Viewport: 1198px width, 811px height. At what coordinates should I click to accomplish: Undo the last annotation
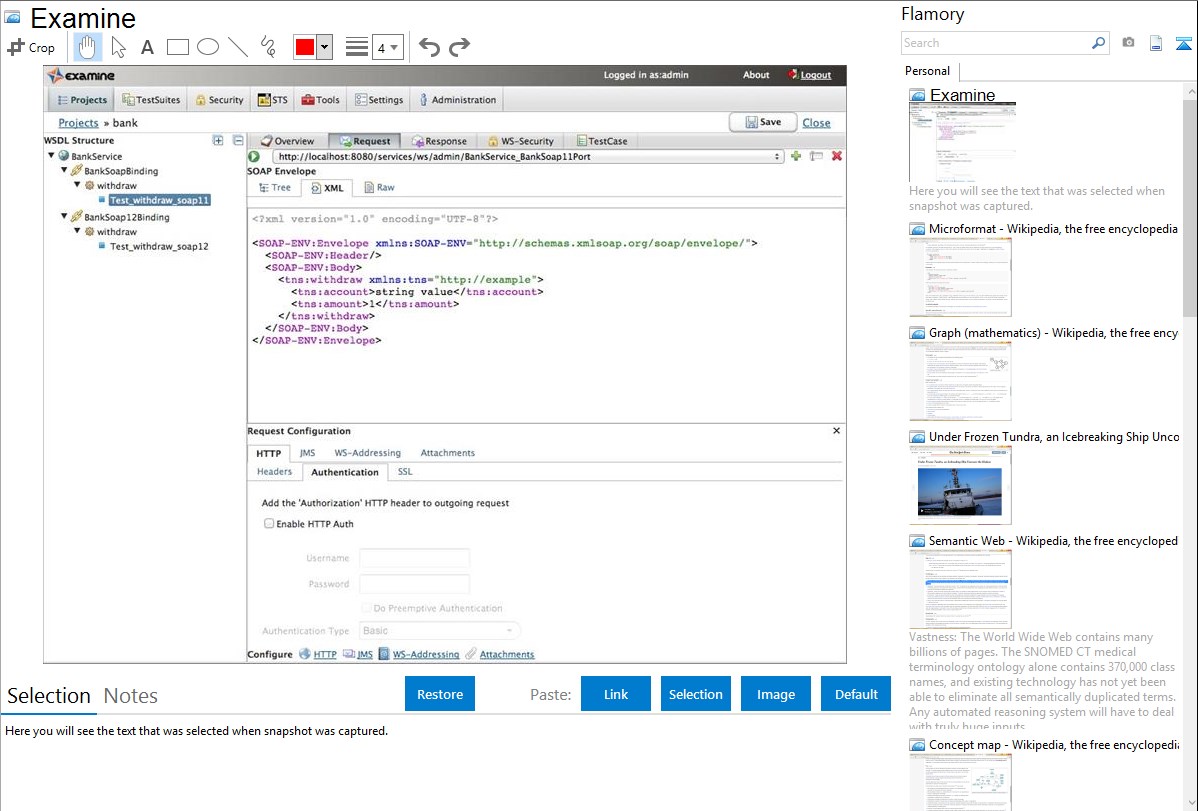[x=429, y=47]
